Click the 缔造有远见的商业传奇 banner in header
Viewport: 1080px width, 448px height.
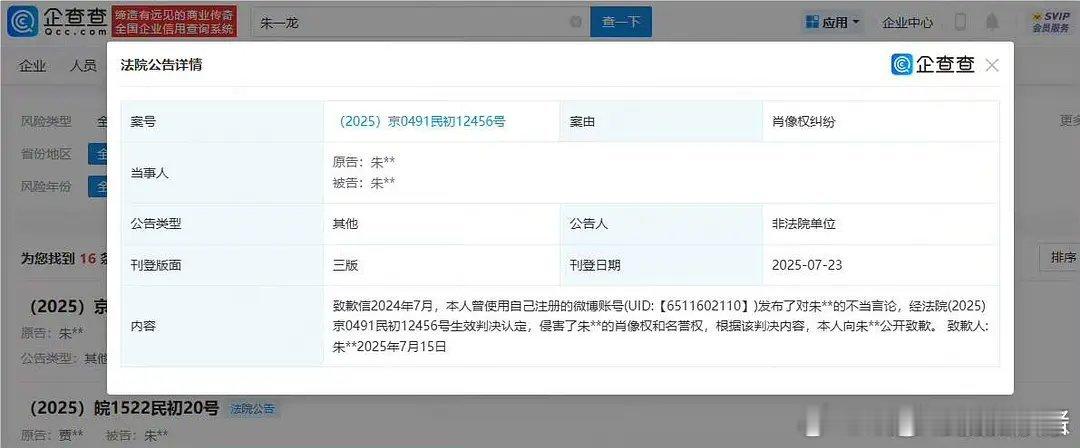174,22
